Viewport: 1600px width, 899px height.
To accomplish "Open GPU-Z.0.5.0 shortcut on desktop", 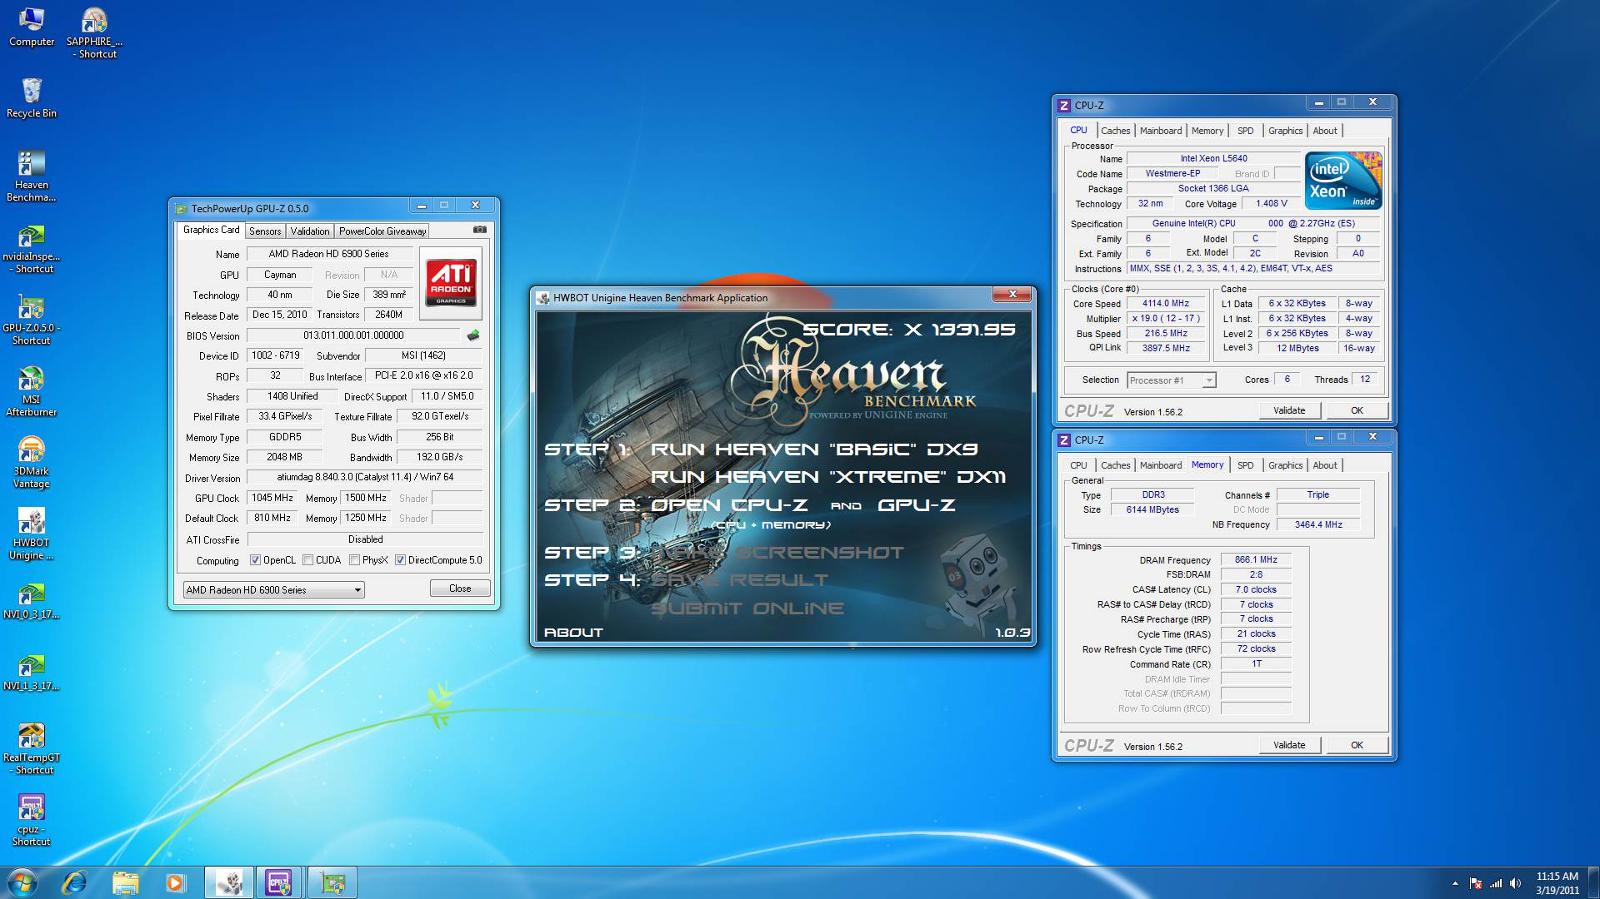I will pyautogui.click(x=31, y=320).
